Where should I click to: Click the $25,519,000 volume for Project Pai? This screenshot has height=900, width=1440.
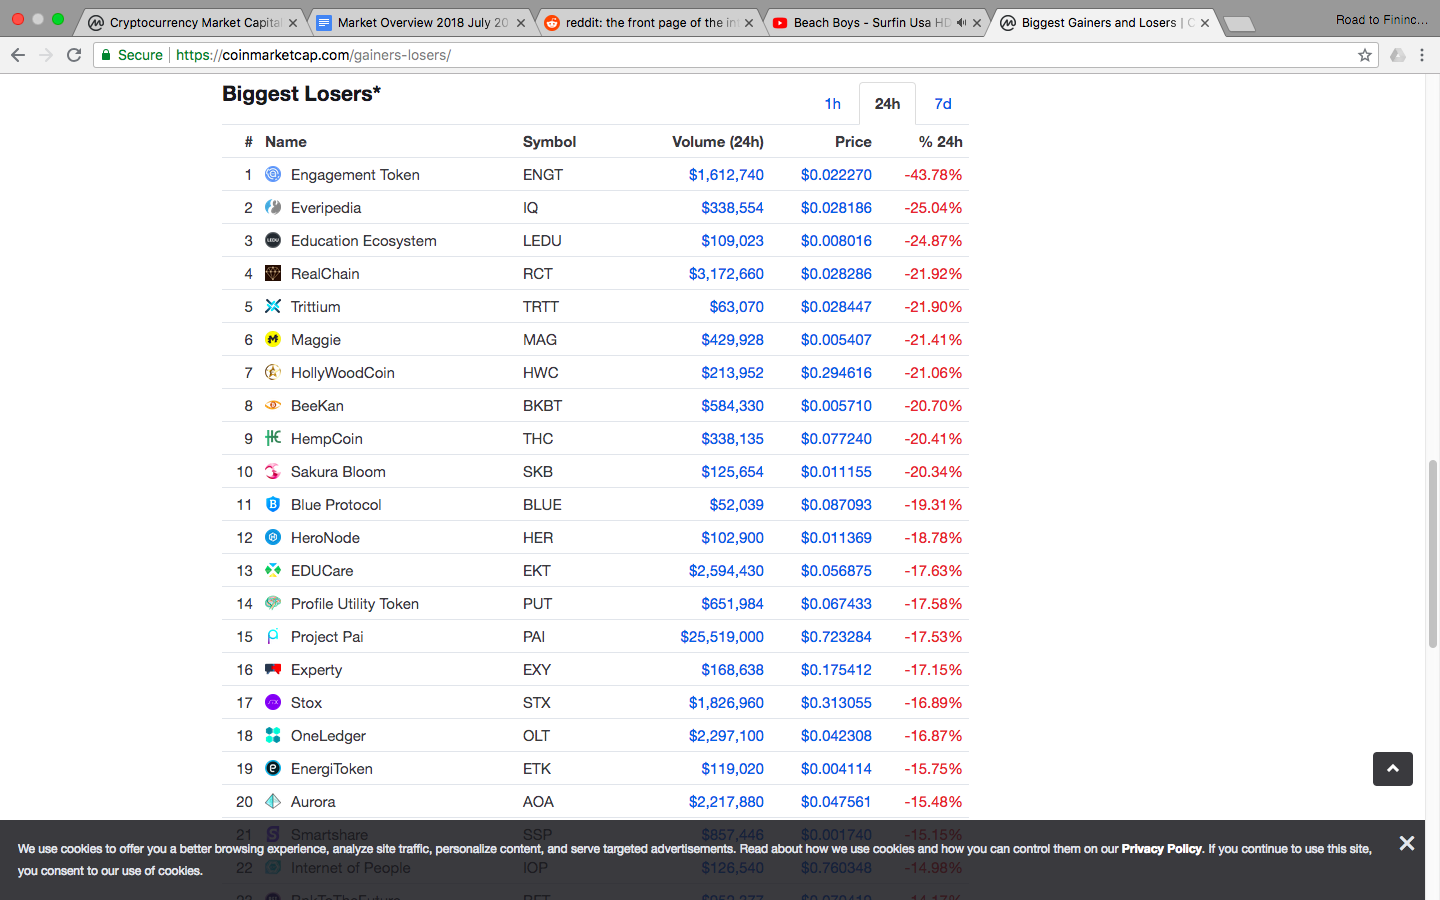coord(722,637)
